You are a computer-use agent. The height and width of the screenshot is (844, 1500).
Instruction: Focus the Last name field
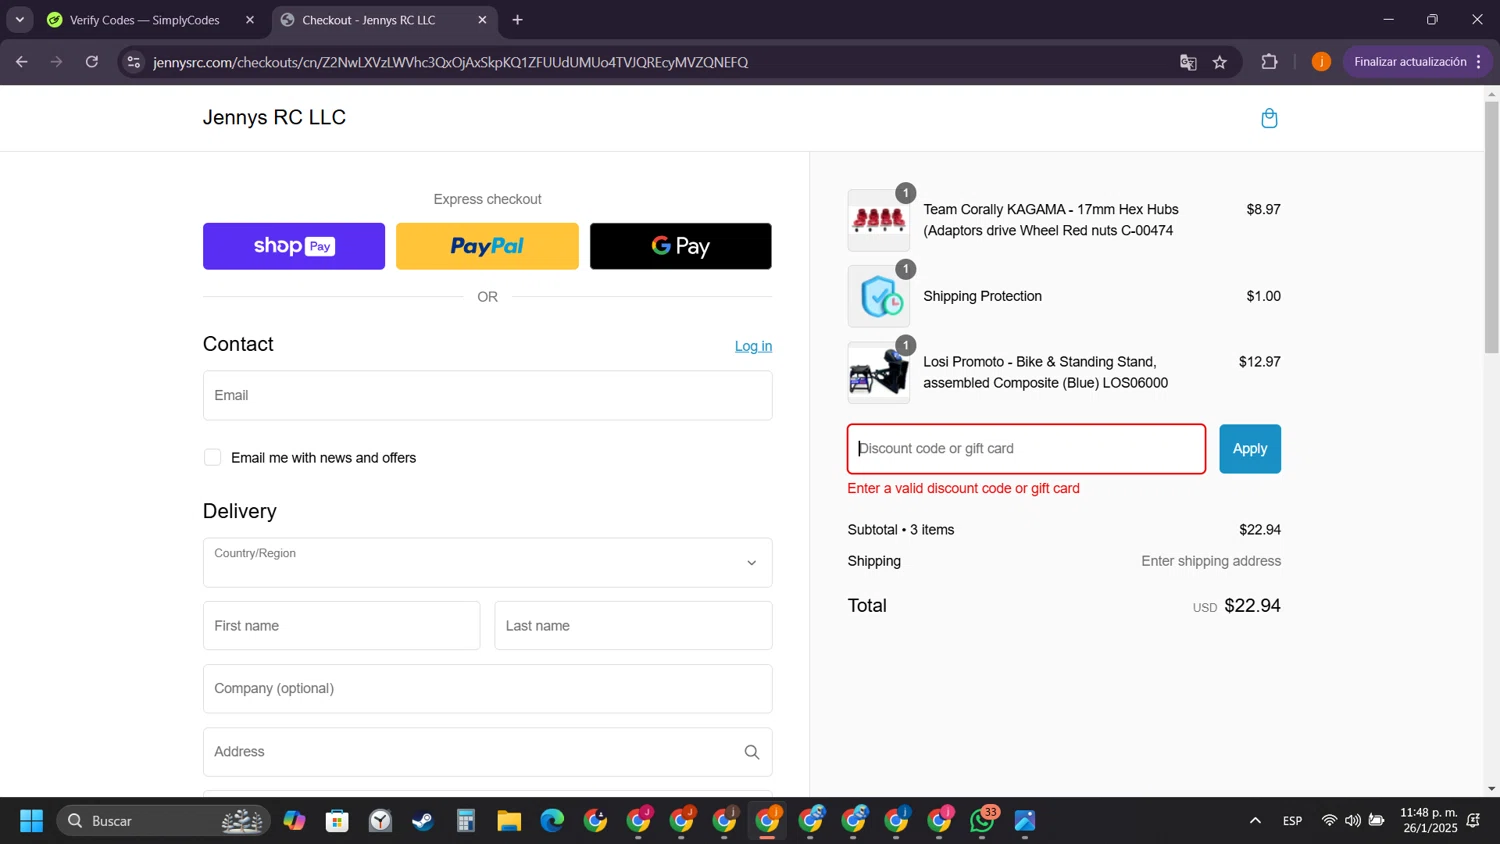[633, 626]
